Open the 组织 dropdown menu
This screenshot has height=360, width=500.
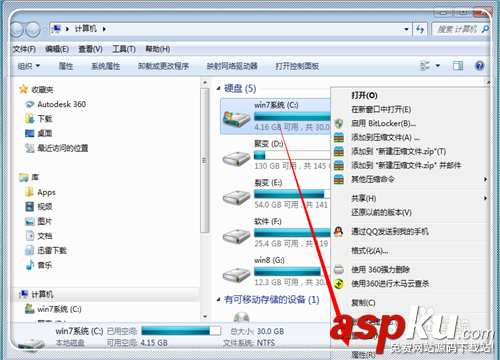(x=29, y=66)
